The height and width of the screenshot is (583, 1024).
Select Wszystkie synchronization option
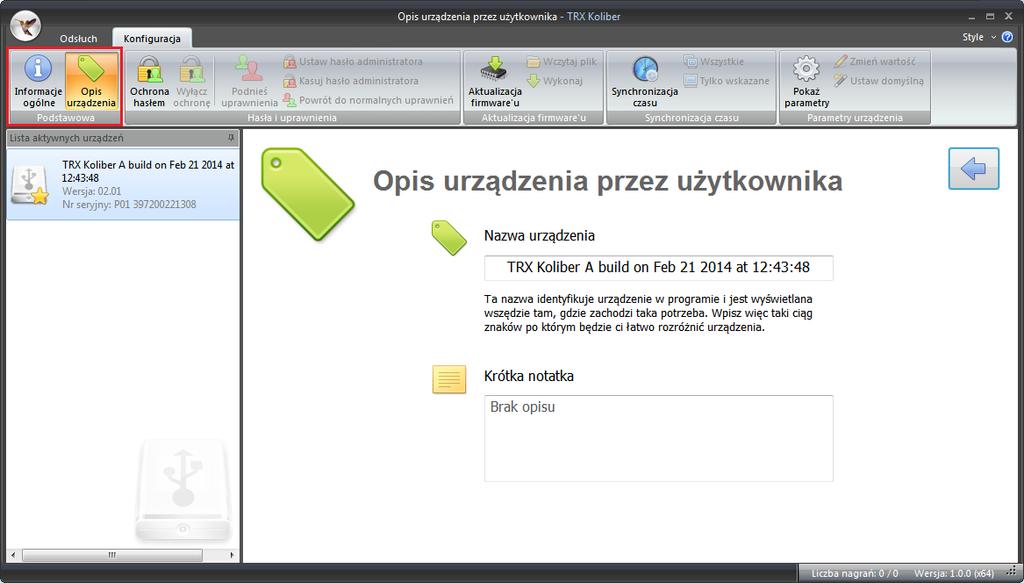716,61
